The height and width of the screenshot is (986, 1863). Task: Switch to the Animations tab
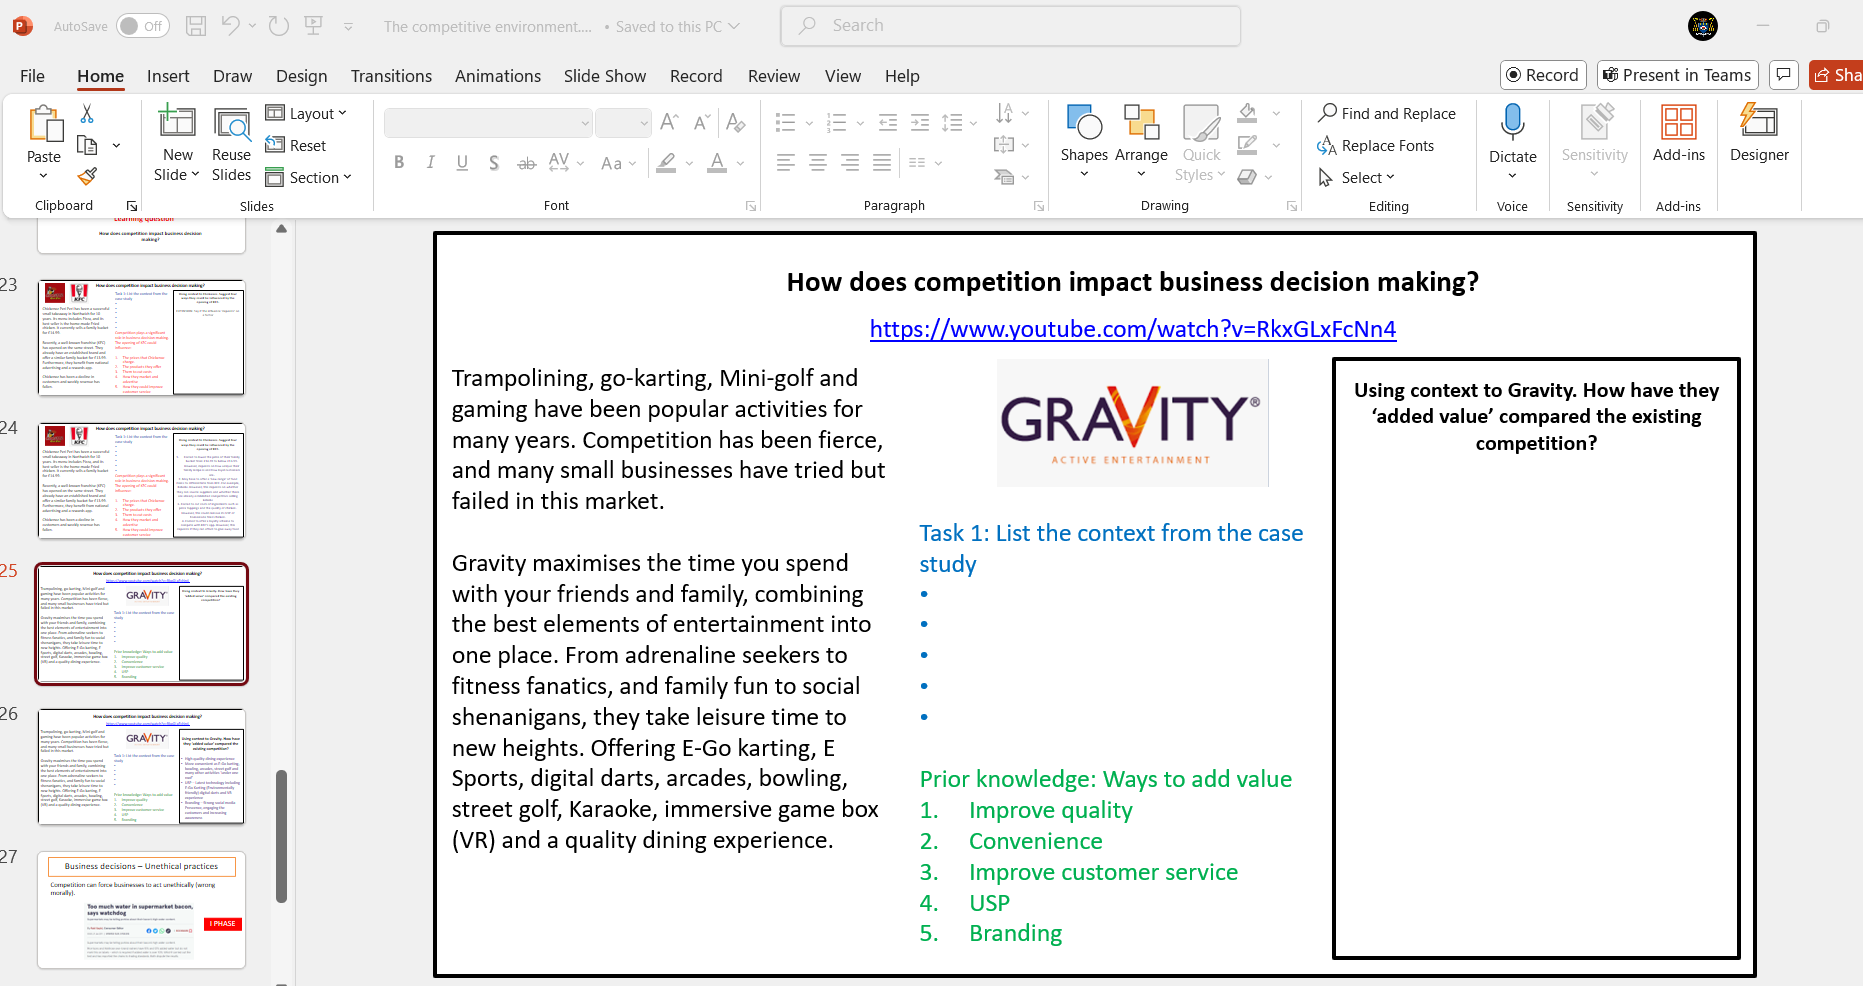498,76
